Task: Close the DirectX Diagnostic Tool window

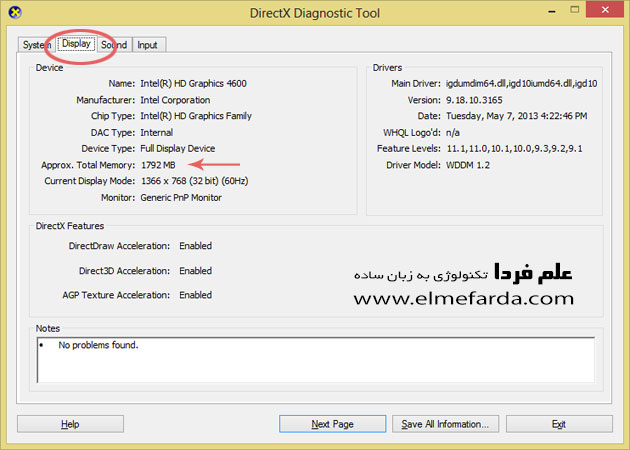Action: (x=603, y=13)
